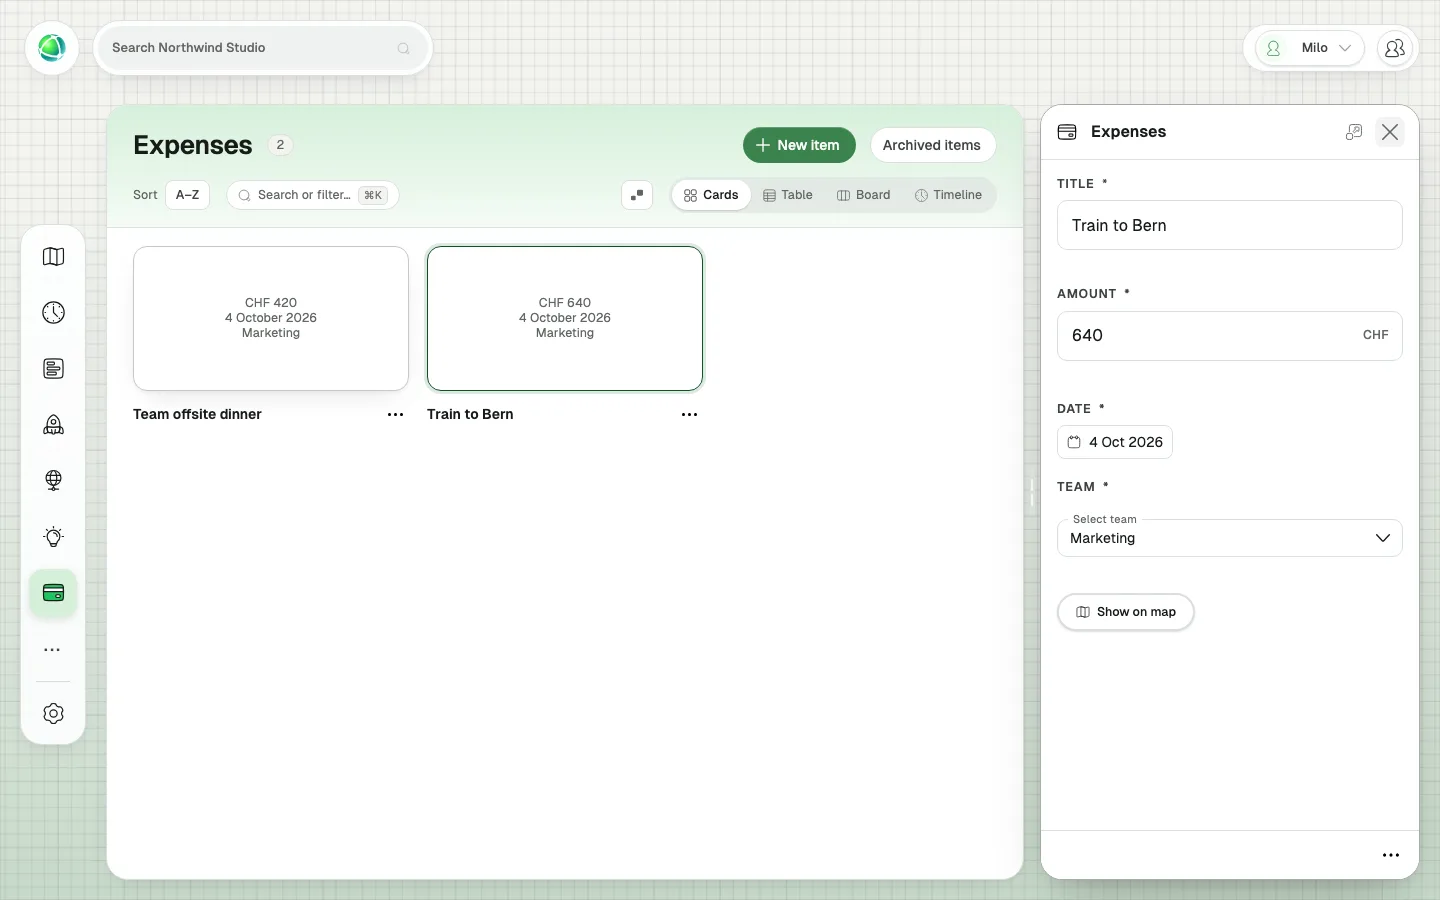Image resolution: width=1440 pixels, height=900 pixels.
Task: Edit the Amount field showing 640
Action: (x=1229, y=336)
